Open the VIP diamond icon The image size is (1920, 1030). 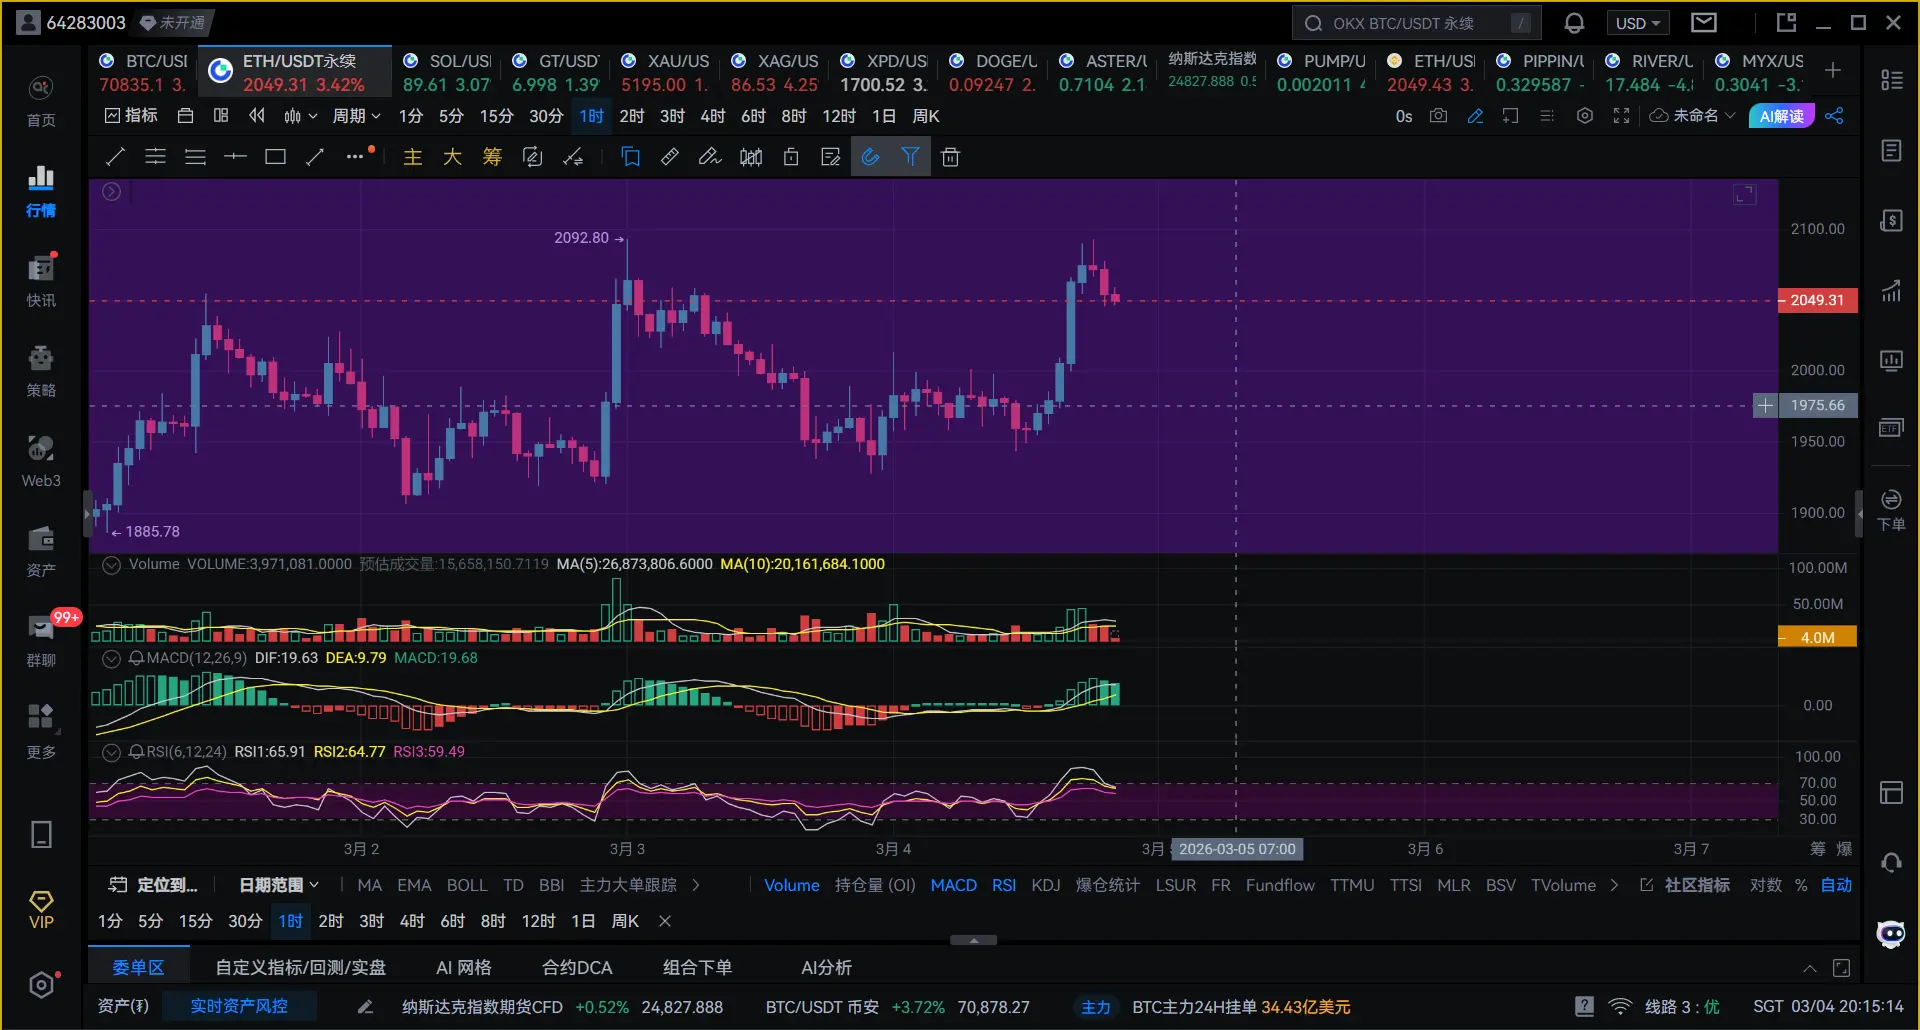pos(41,909)
